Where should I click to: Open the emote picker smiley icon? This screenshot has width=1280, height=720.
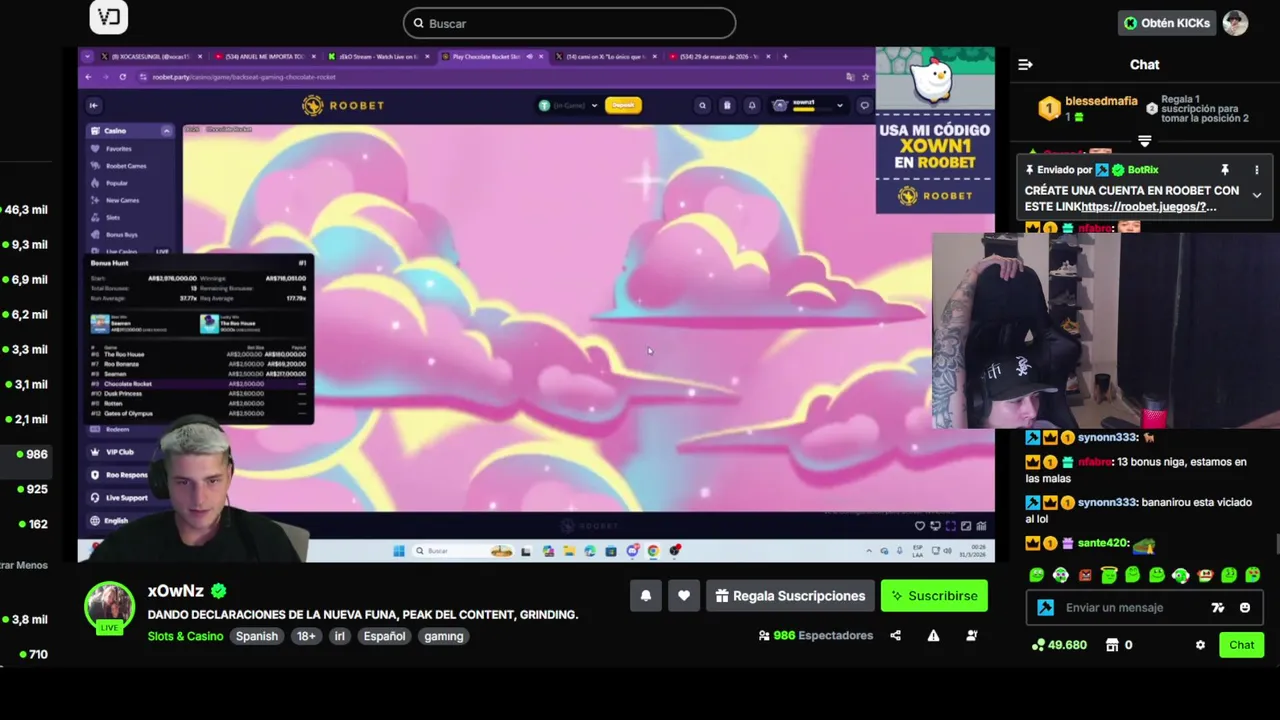1245,607
